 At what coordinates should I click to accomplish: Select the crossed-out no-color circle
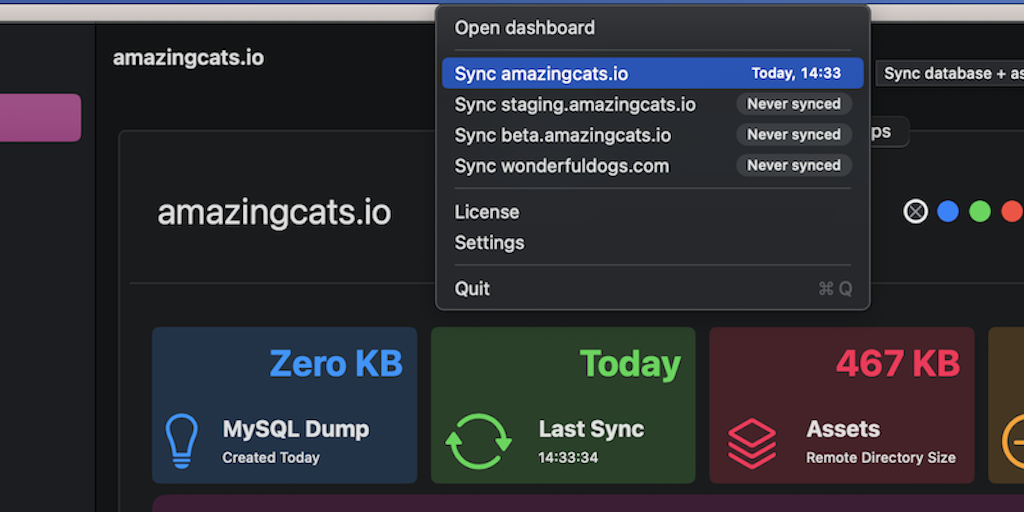click(916, 211)
